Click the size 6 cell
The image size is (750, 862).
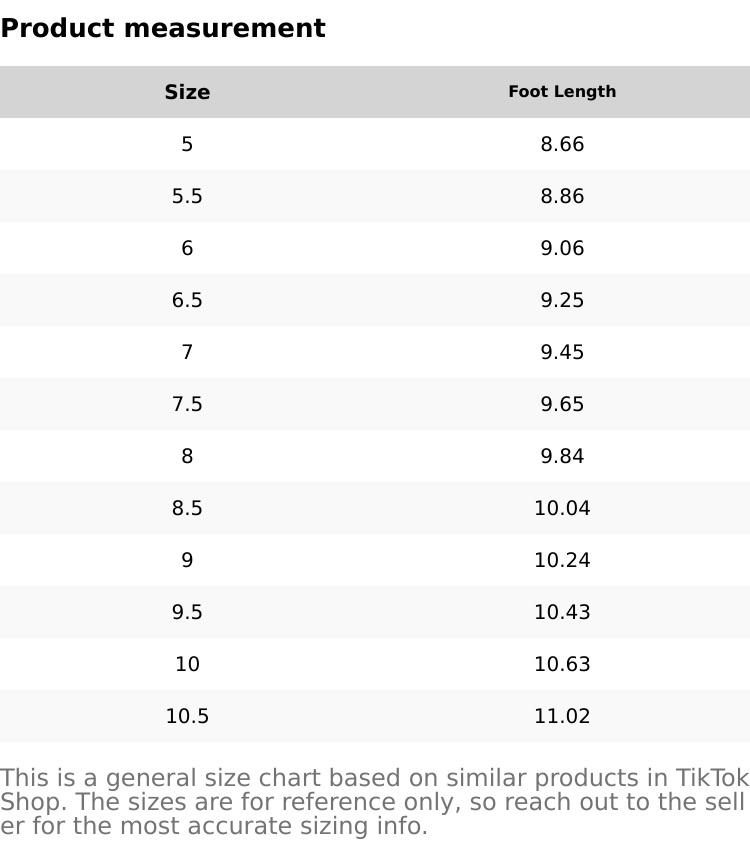point(187,248)
